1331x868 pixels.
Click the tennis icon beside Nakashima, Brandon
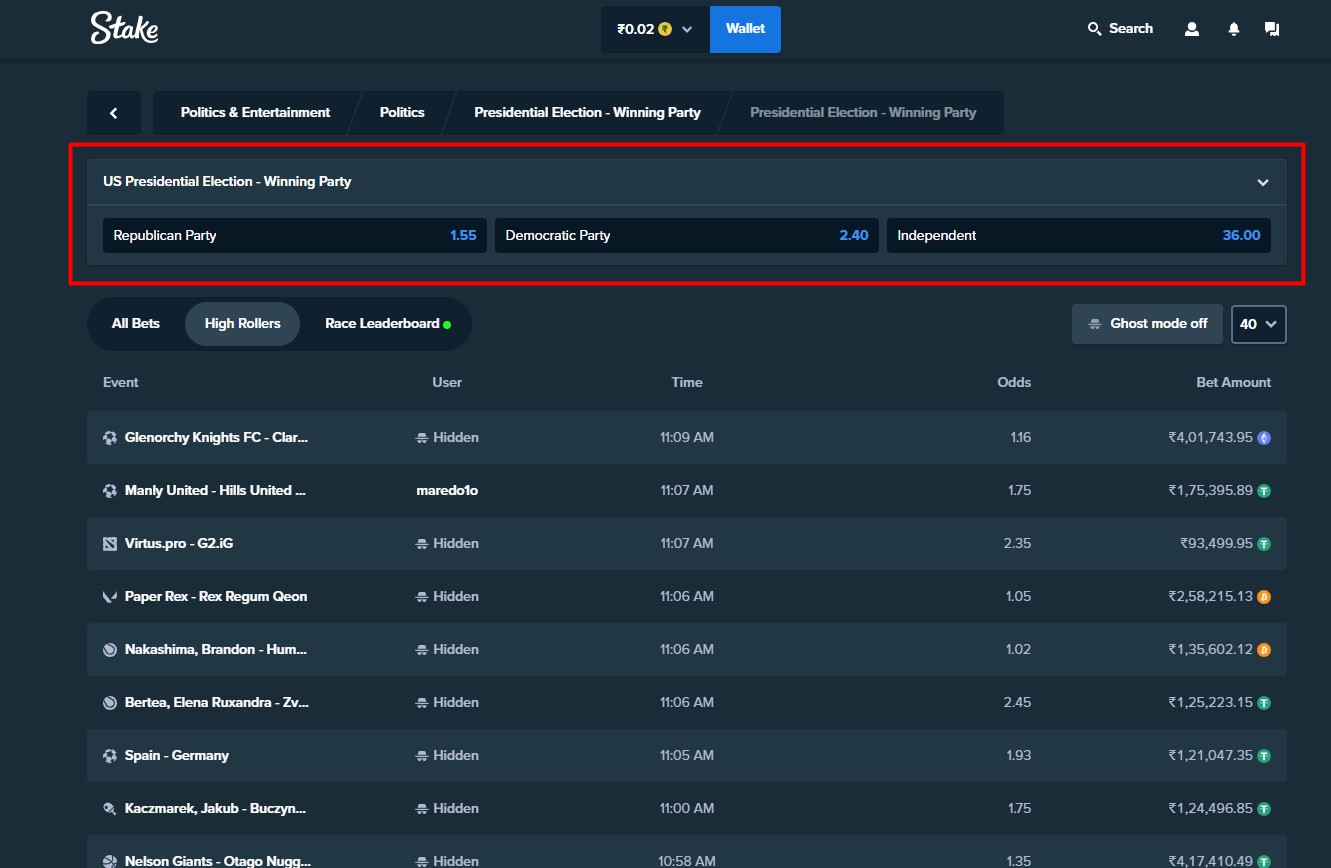[110, 649]
